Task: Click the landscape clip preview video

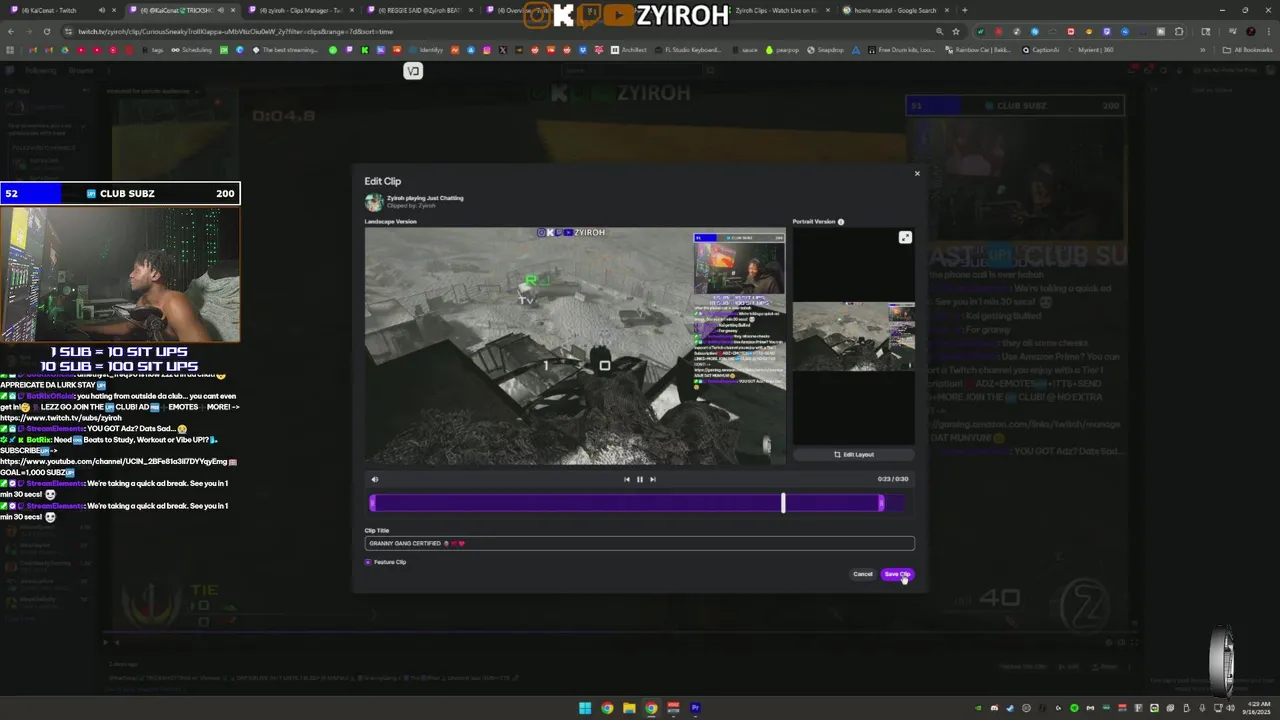Action: [x=575, y=346]
